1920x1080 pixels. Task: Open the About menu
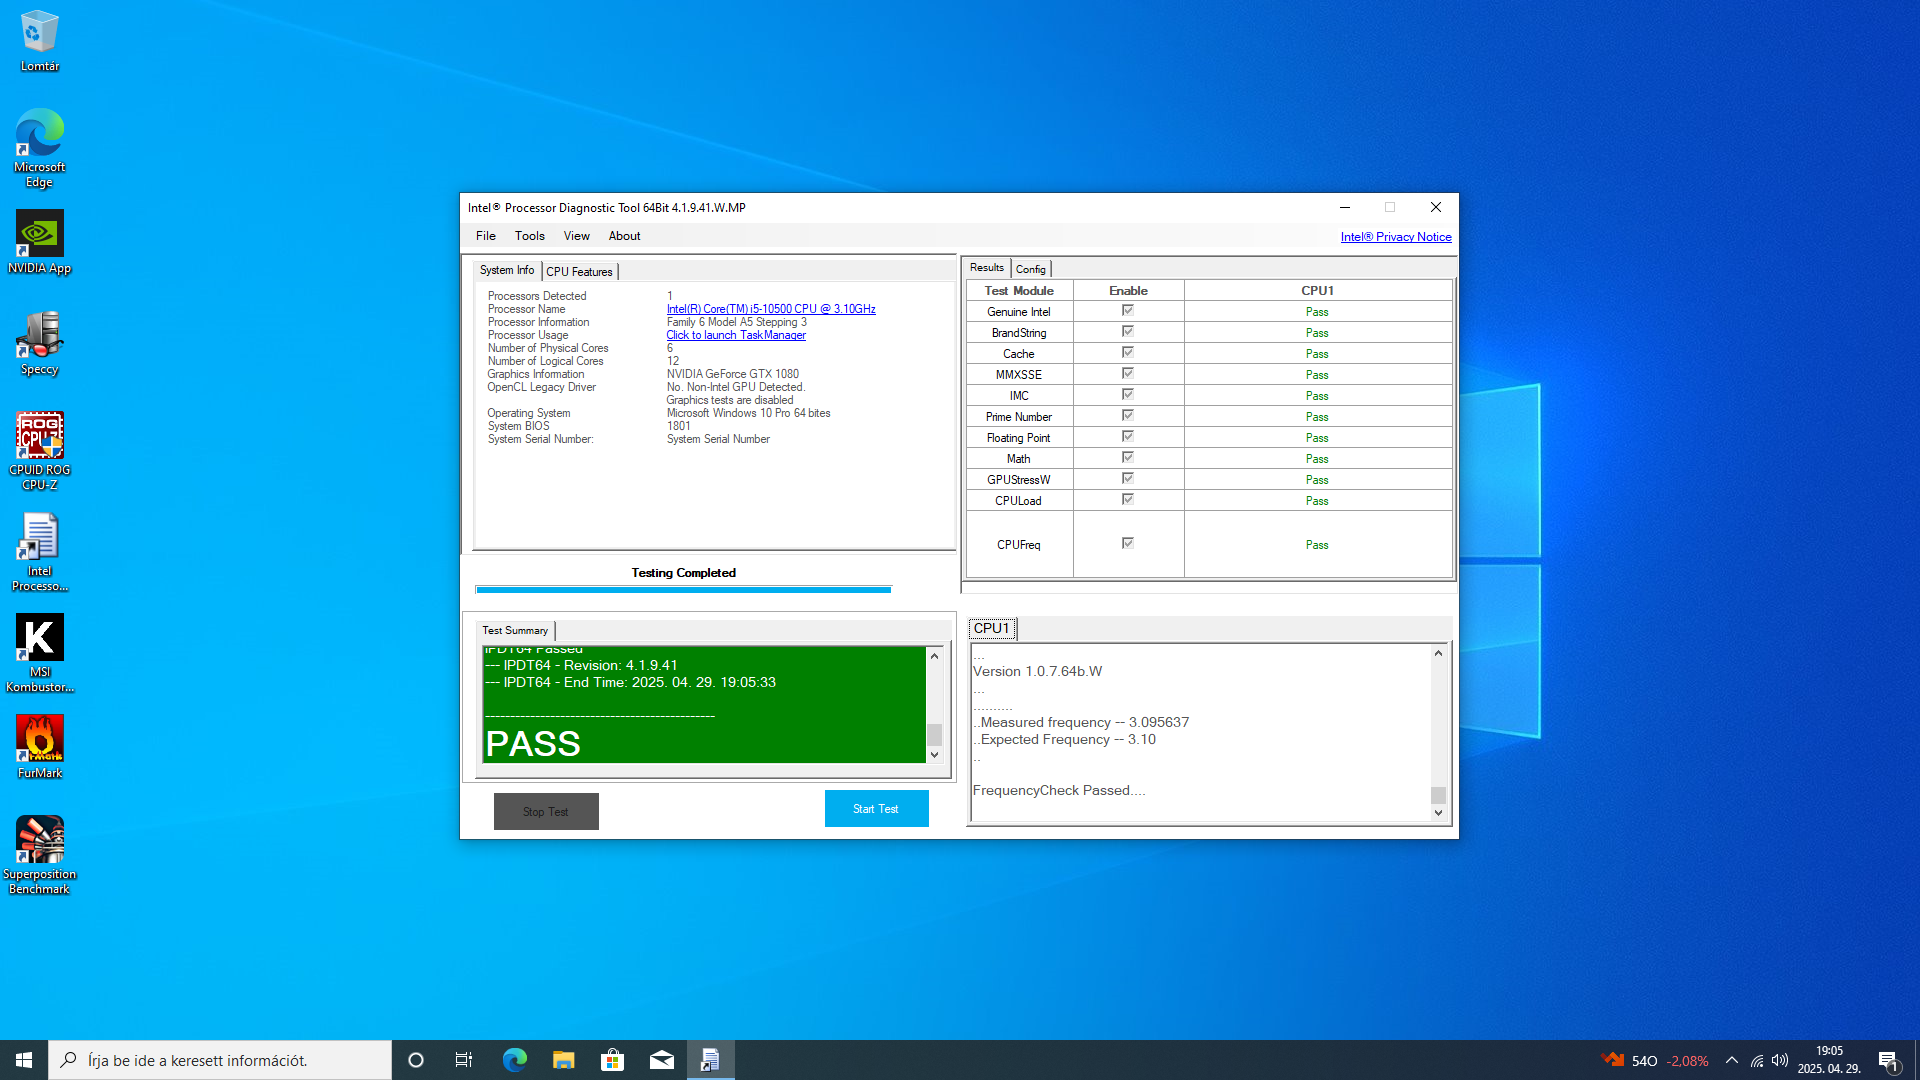pyautogui.click(x=625, y=236)
